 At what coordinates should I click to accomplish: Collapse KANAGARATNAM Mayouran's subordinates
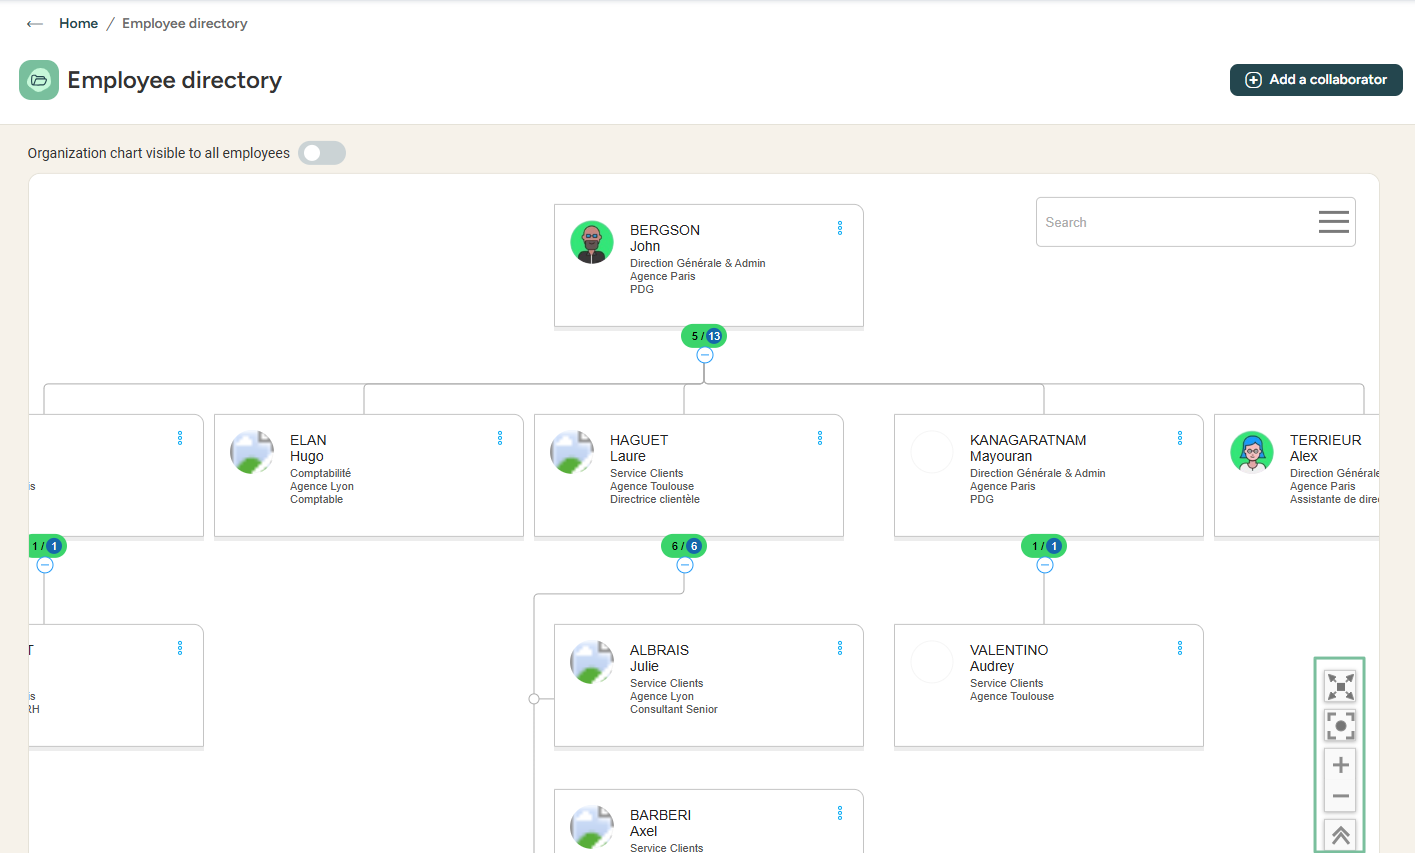(1045, 565)
